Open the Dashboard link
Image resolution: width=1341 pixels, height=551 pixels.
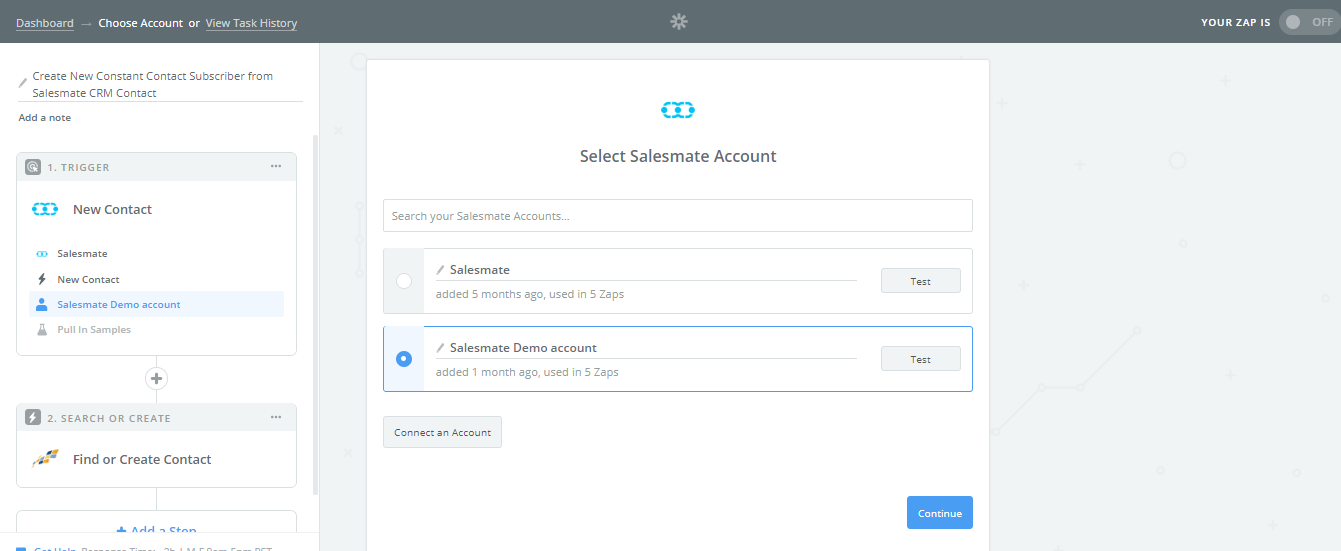(45, 23)
